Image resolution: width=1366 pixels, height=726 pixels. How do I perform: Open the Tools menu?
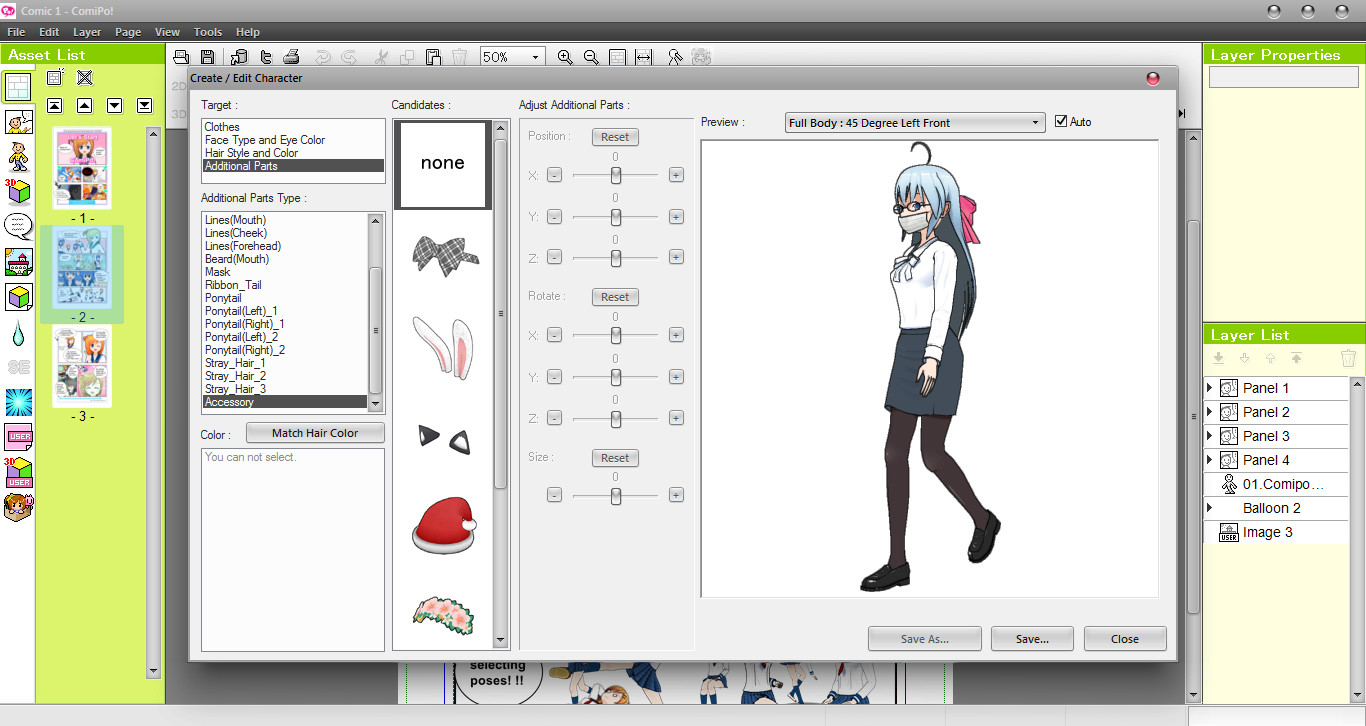pos(207,31)
